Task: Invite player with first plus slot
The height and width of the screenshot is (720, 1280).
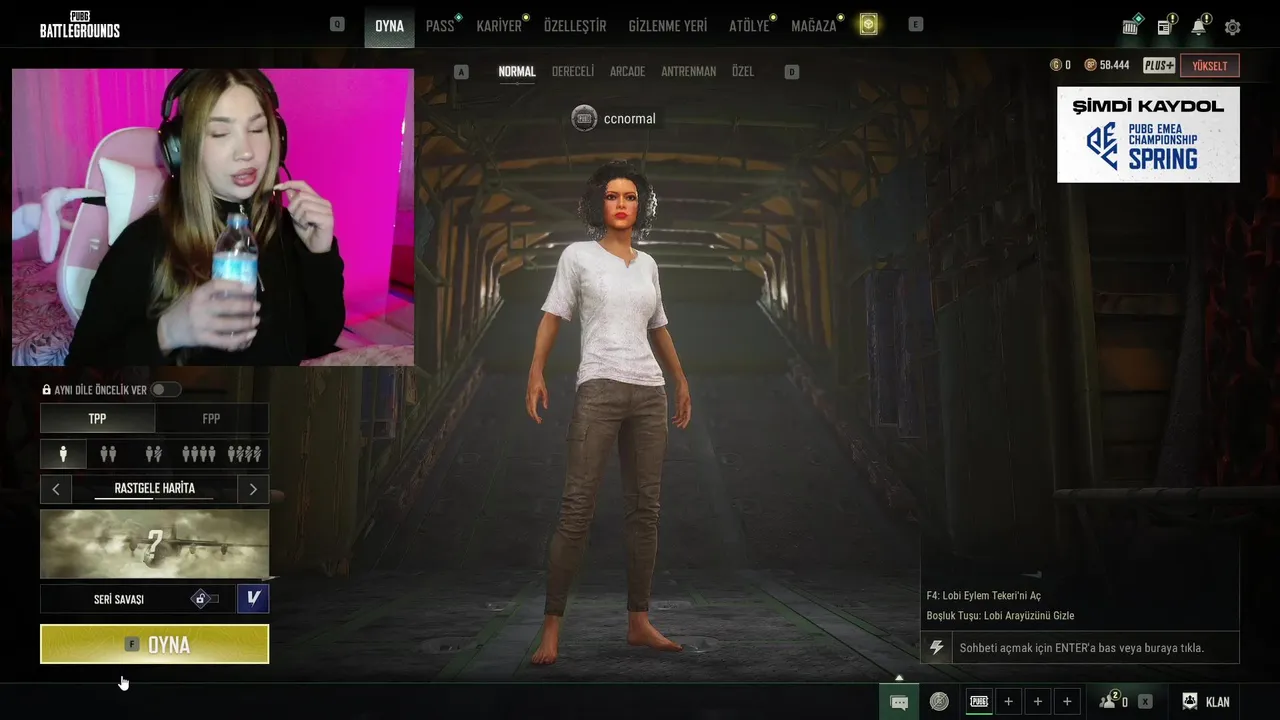Action: pos(1008,702)
